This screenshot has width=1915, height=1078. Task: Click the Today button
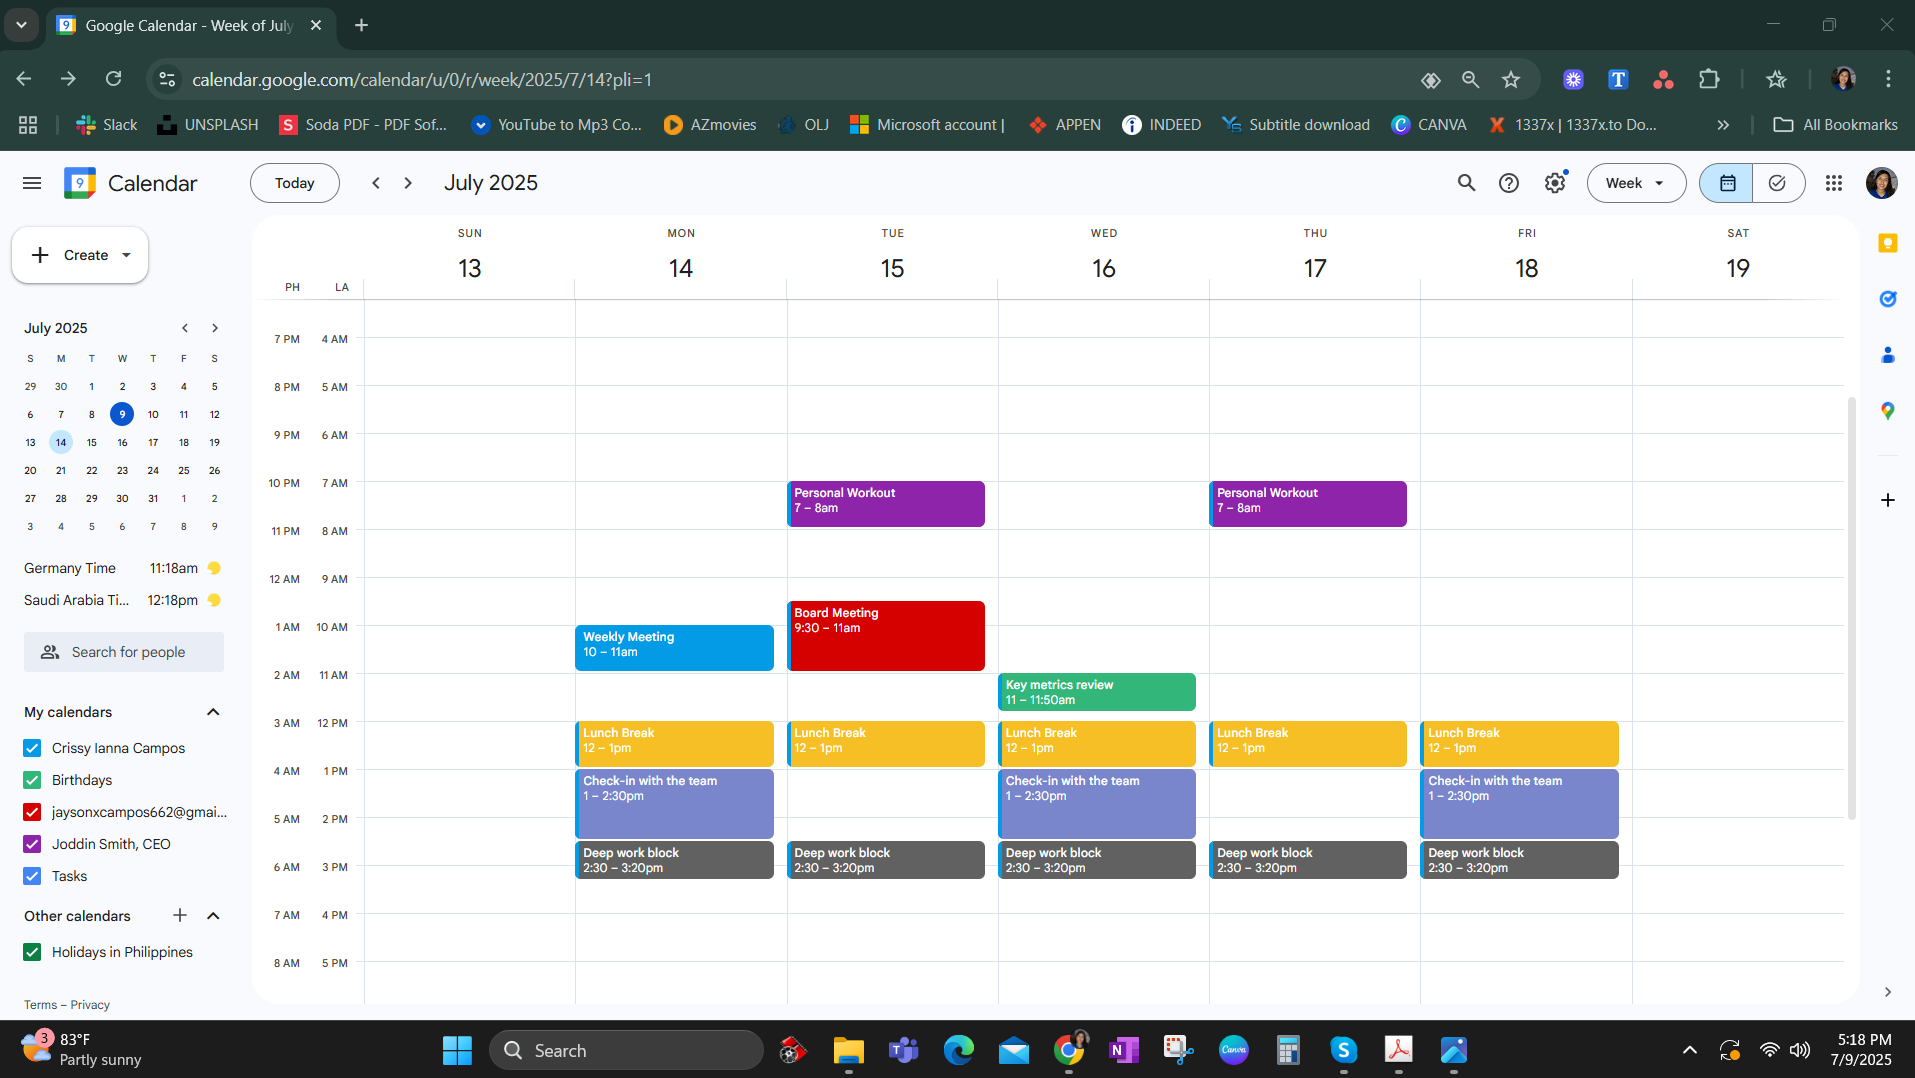click(294, 183)
